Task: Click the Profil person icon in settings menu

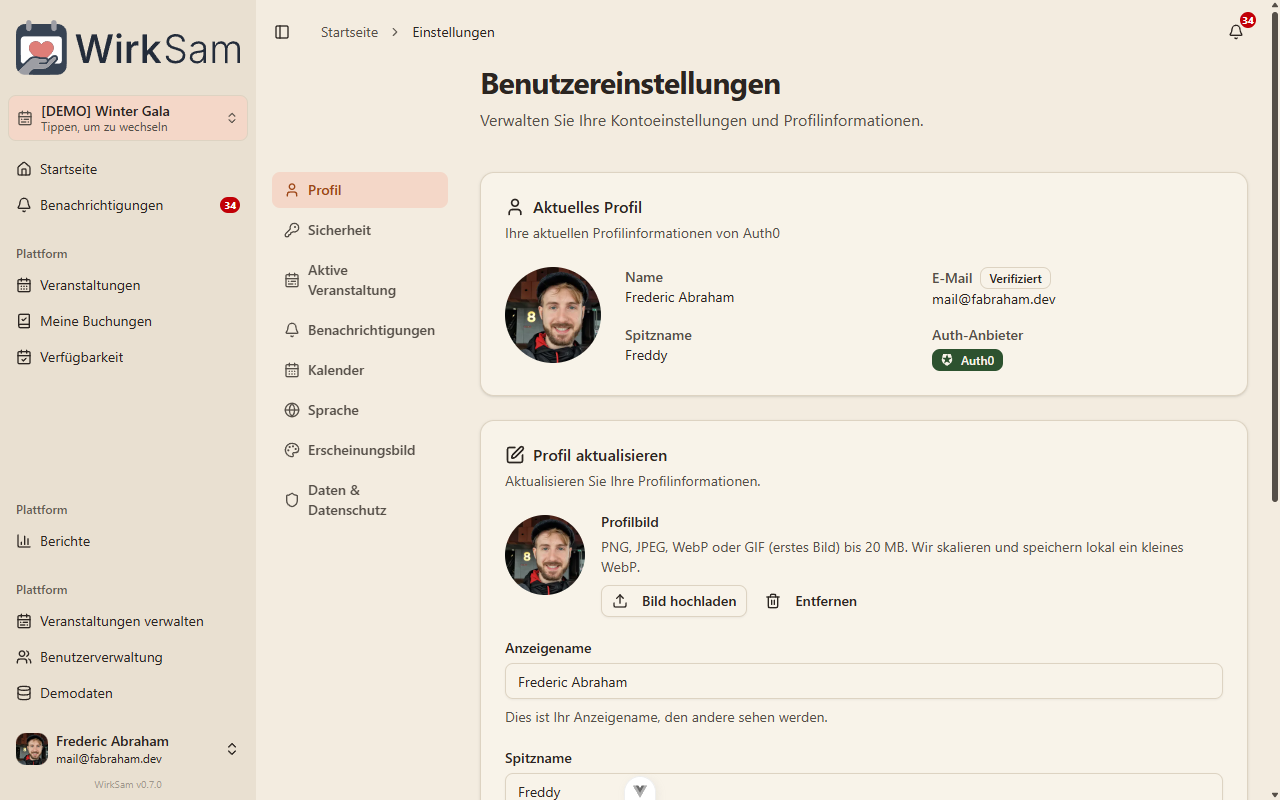Action: click(x=292, y=190)
